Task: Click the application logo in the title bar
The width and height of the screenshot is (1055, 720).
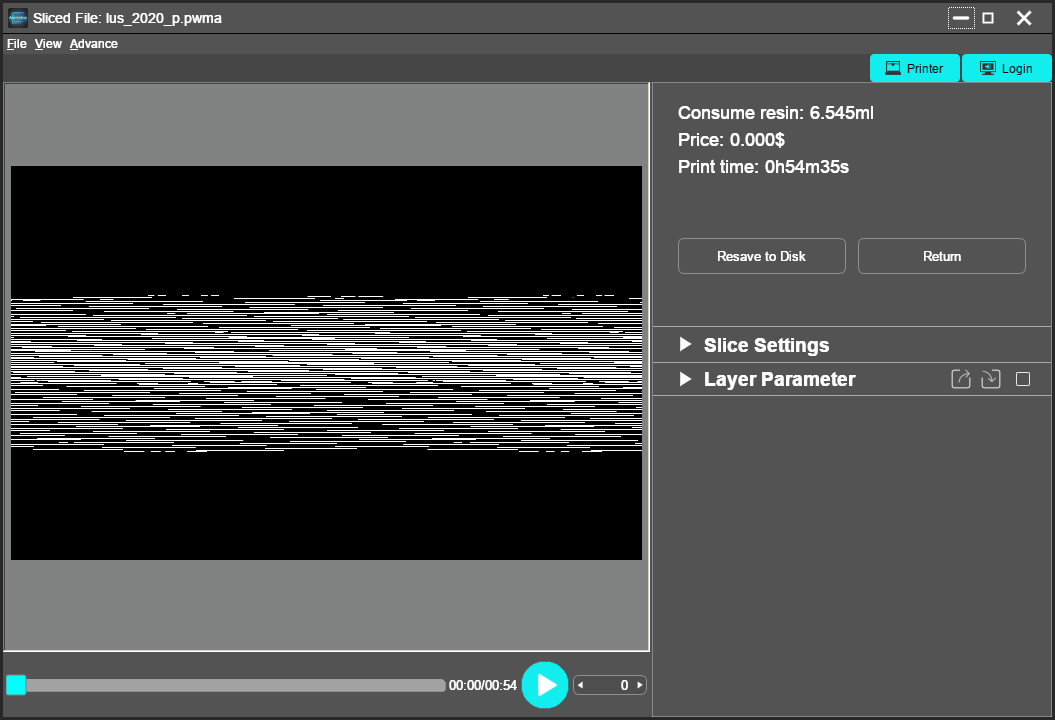Action: click(x=19, y=17)
